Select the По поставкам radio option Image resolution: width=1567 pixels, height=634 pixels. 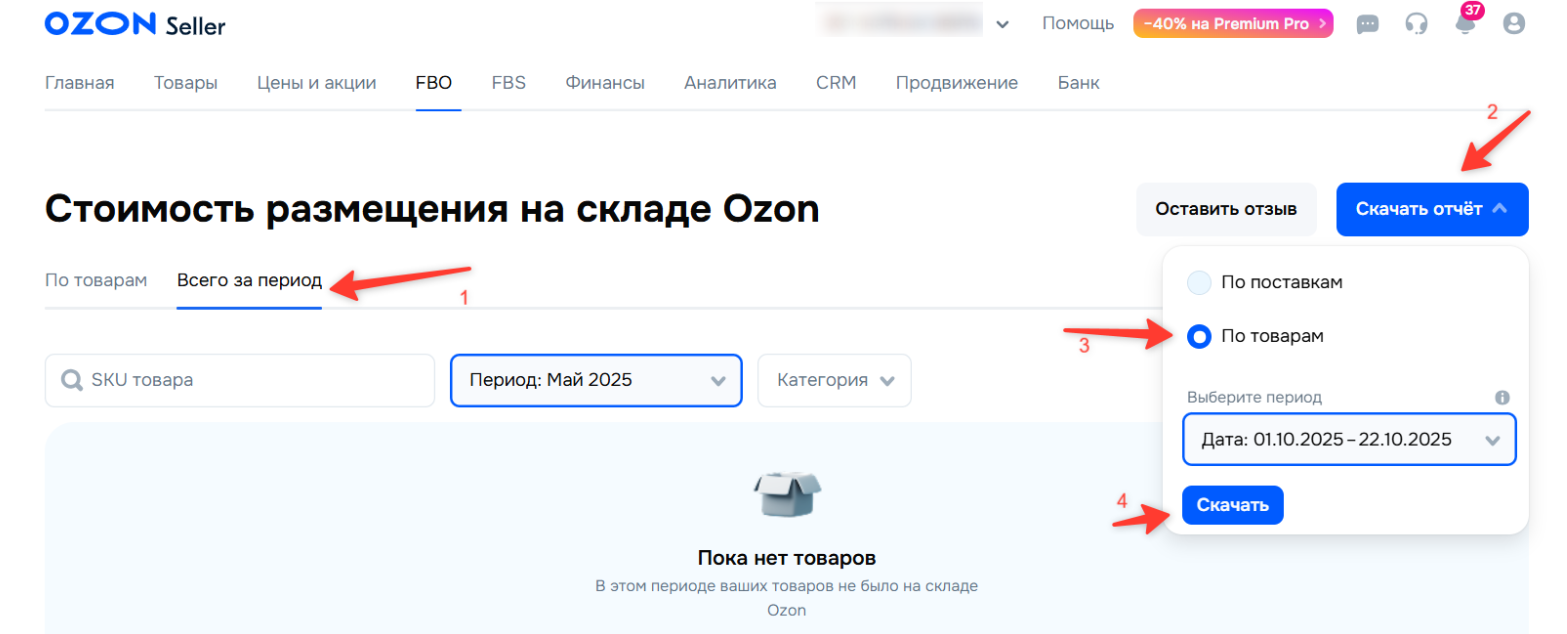tap(1199, 283)
